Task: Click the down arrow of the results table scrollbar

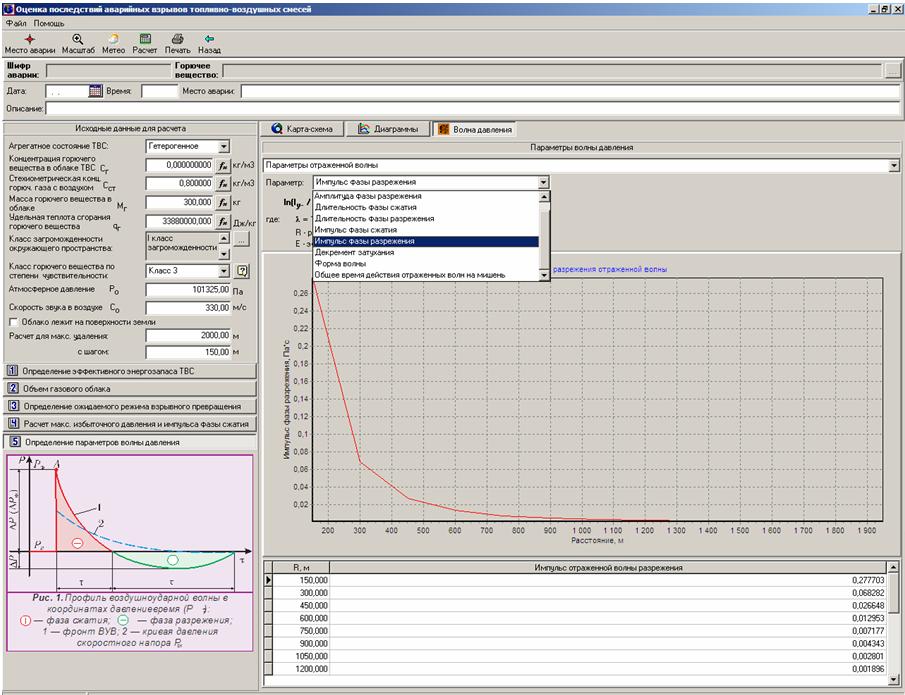Action: [893, 677]
